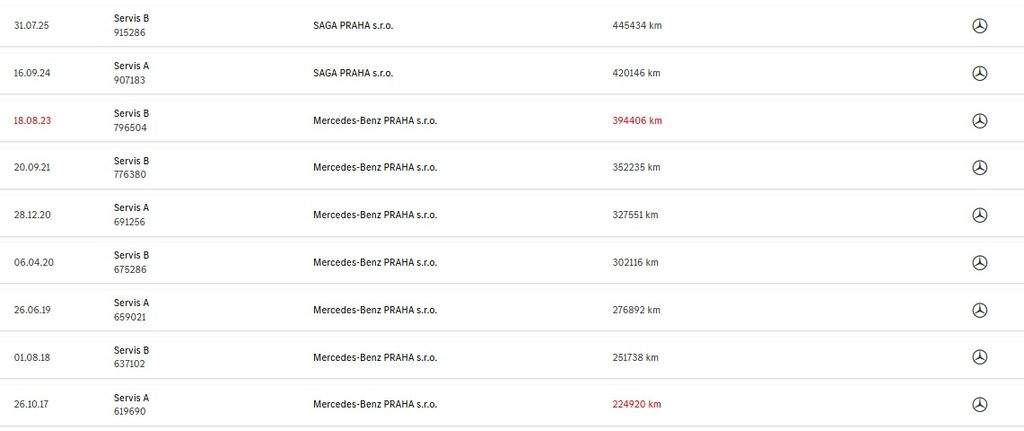
Task: Click the red date 18.08.23
Action: (32, 121)
